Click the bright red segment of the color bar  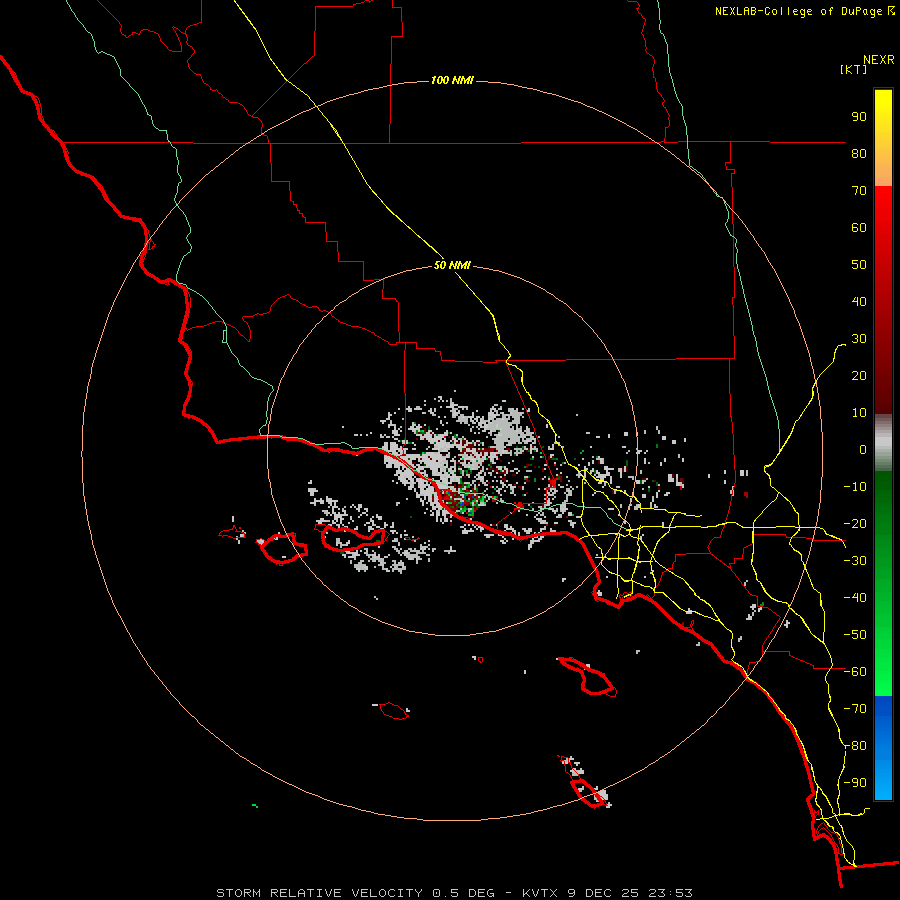[x=883, y=300]
